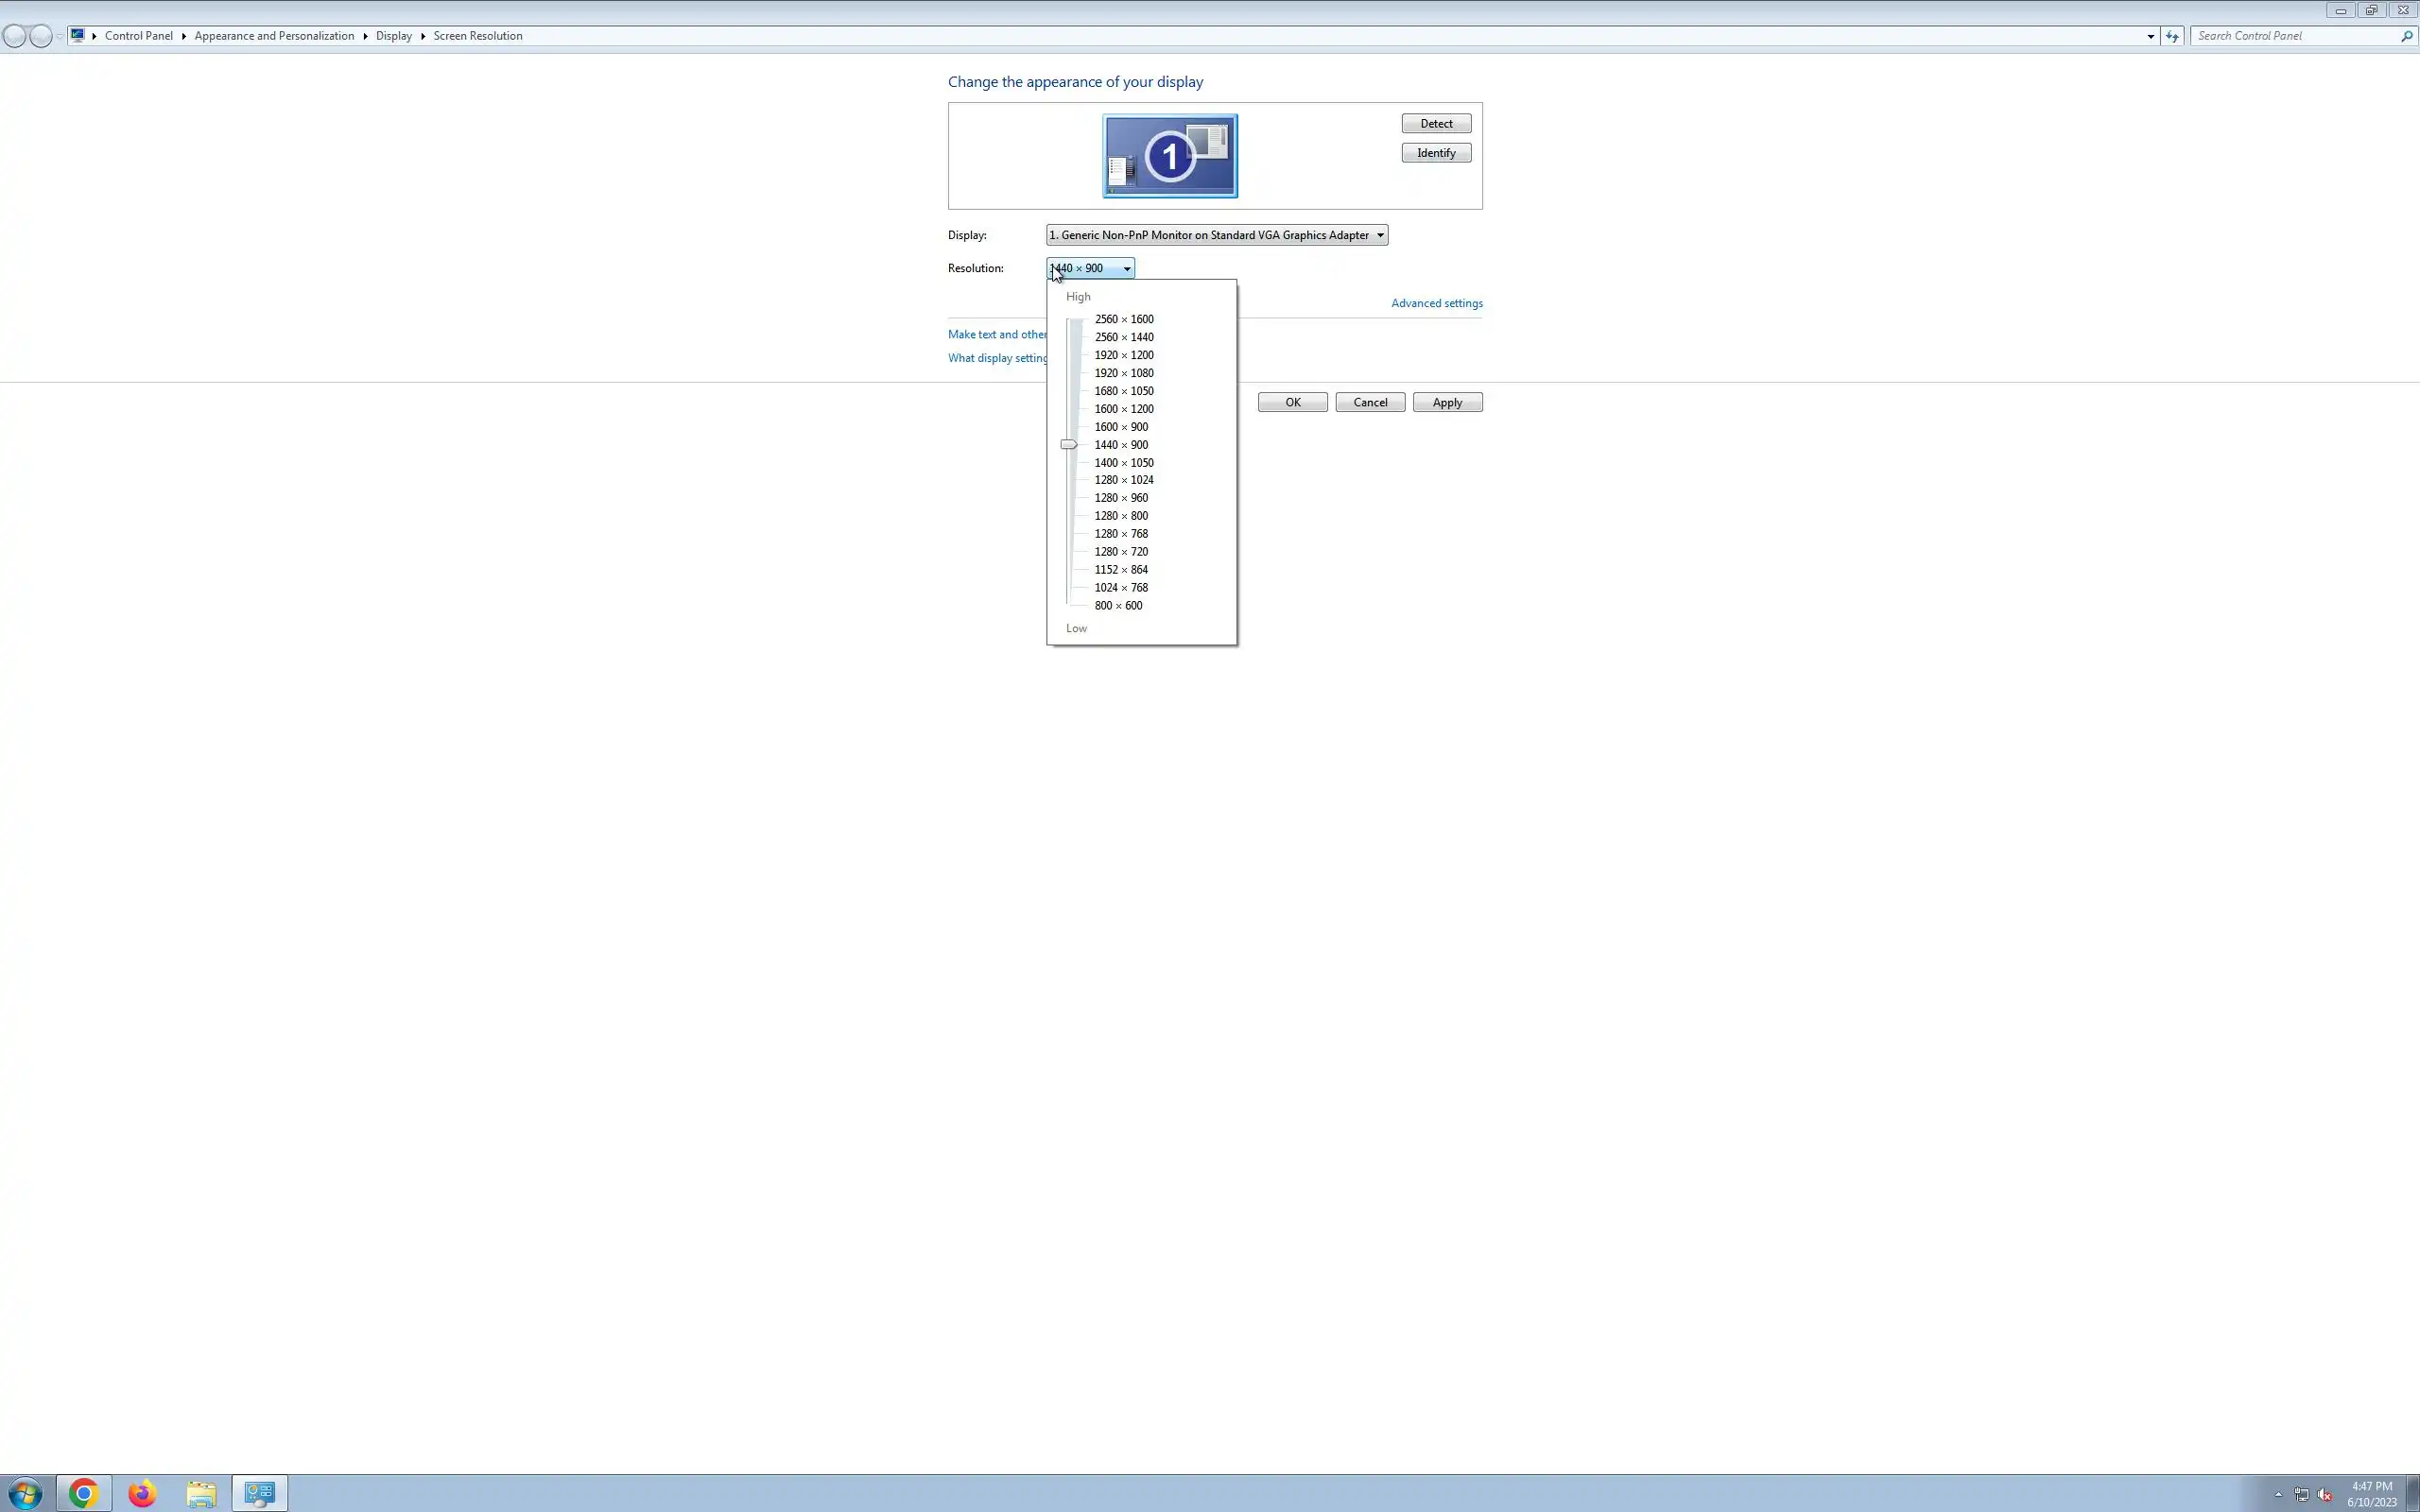Click the volume speaker tray icon
The image size is (2420, 1512).
click(2324, 1495)
